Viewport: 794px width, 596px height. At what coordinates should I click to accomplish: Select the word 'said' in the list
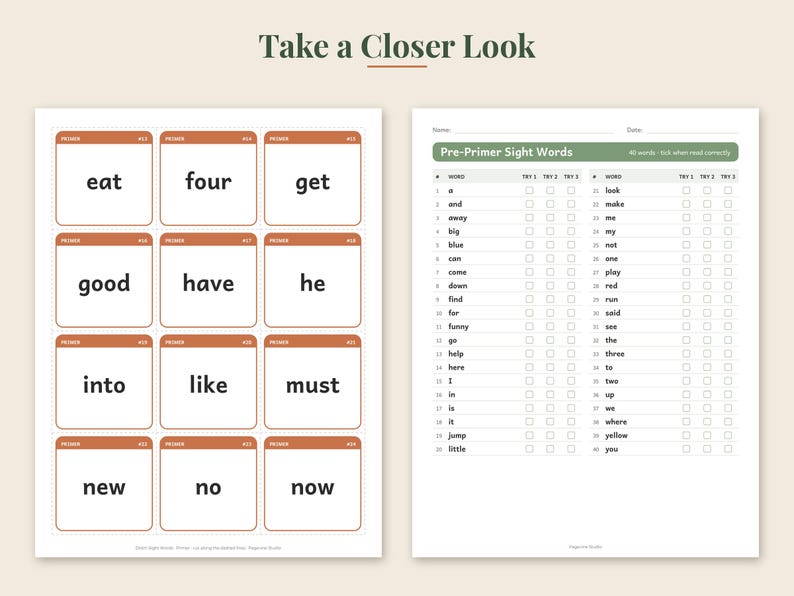613,313
